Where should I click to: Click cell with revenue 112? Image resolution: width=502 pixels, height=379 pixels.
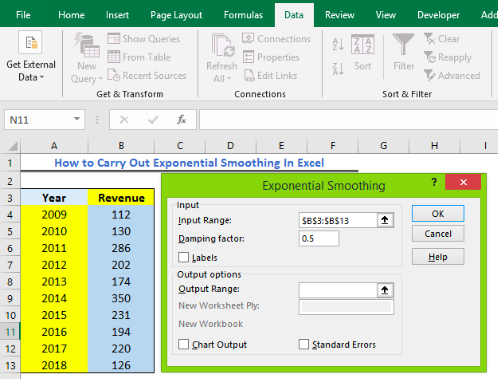pos(121,215)
